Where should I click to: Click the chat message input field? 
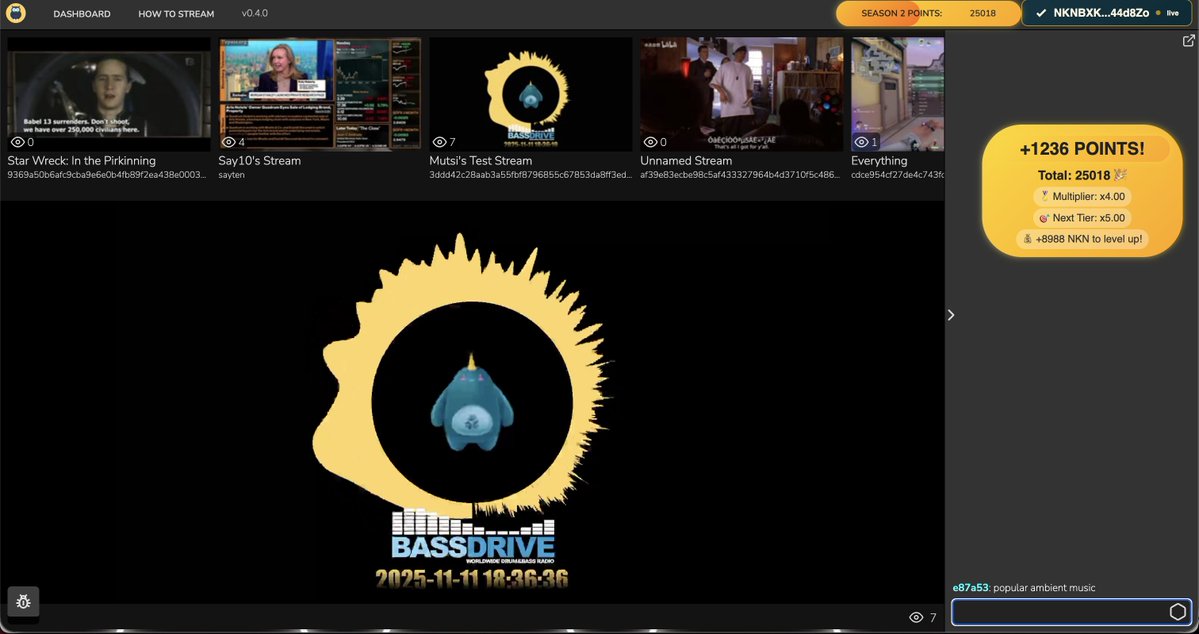pyautogui.click(x=1071, y=612)
